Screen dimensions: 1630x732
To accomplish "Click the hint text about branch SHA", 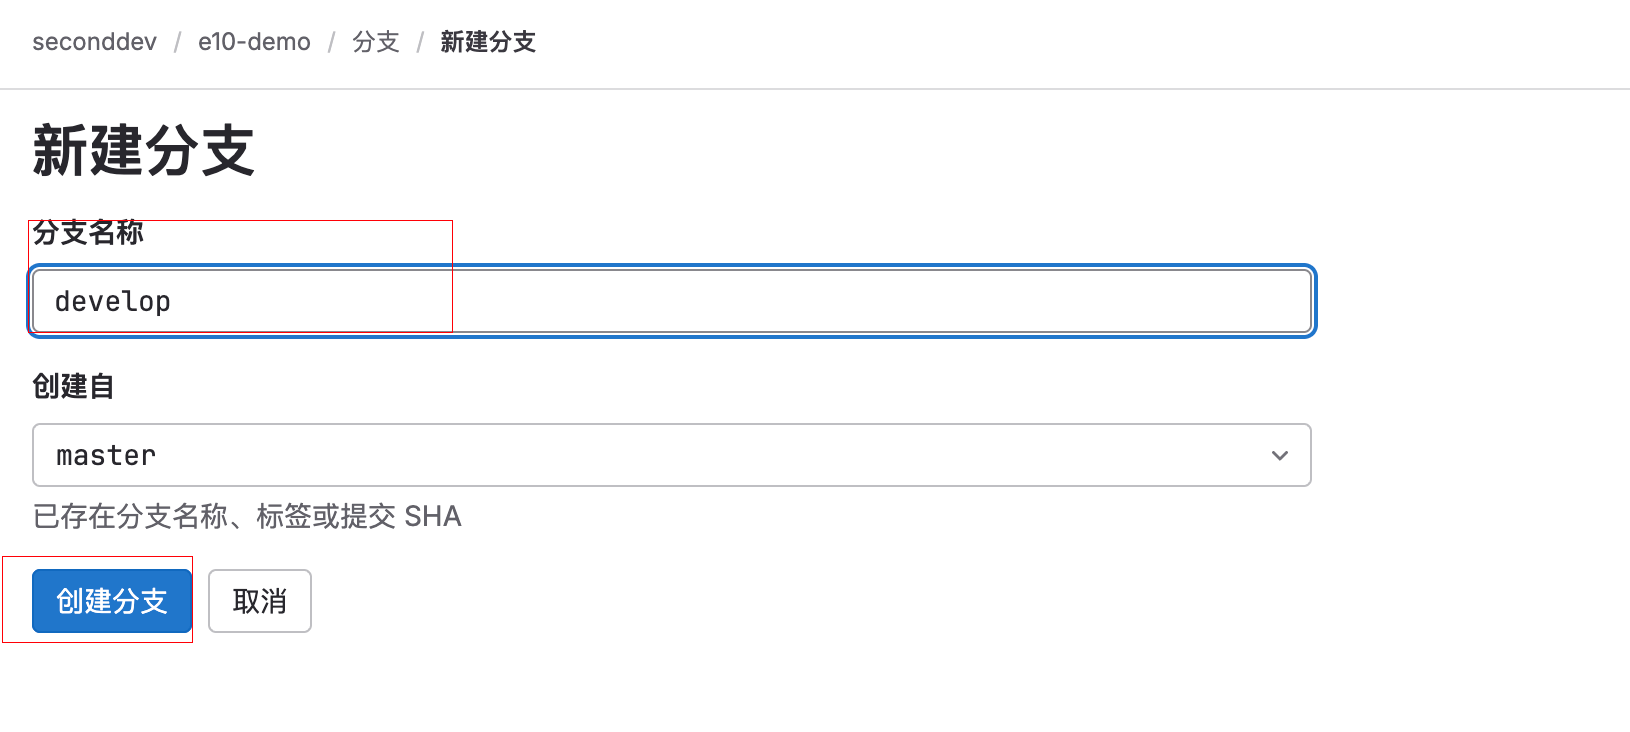I will pyautogui.click(x=246, y=516).
